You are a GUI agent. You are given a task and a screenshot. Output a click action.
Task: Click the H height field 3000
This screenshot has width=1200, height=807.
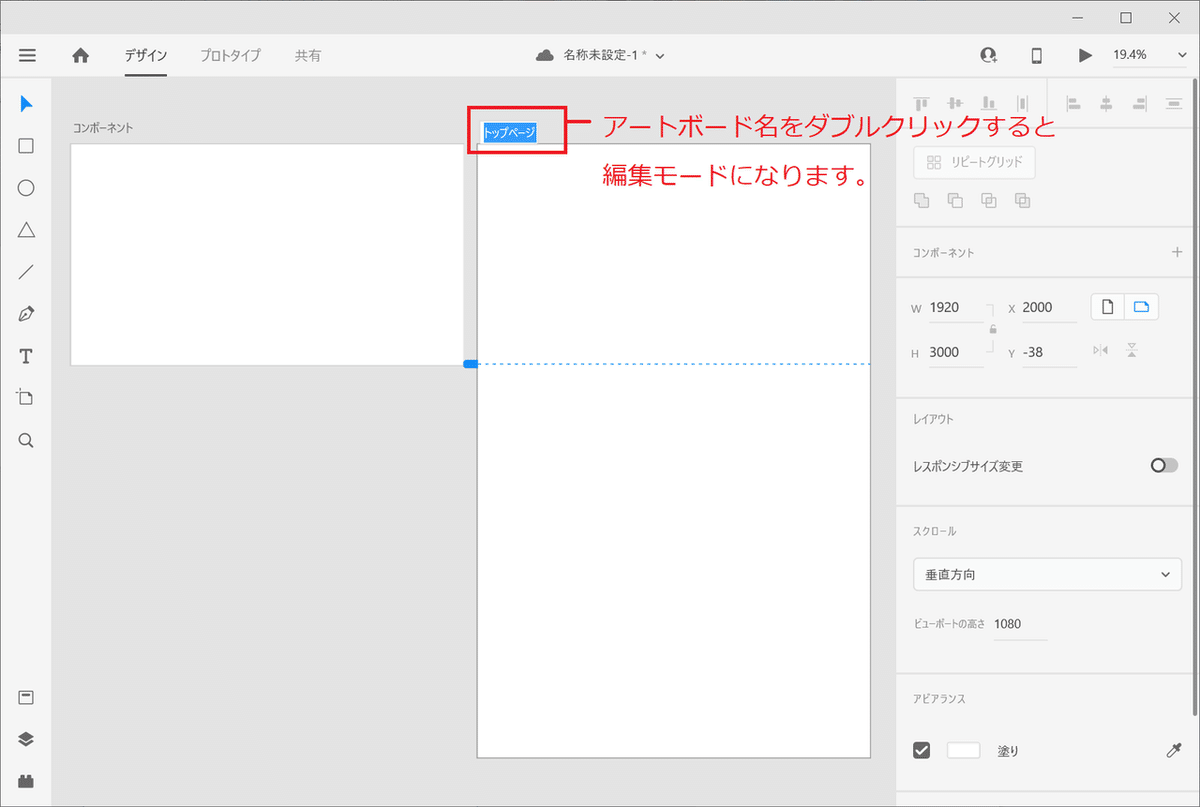tap(956, 352)
